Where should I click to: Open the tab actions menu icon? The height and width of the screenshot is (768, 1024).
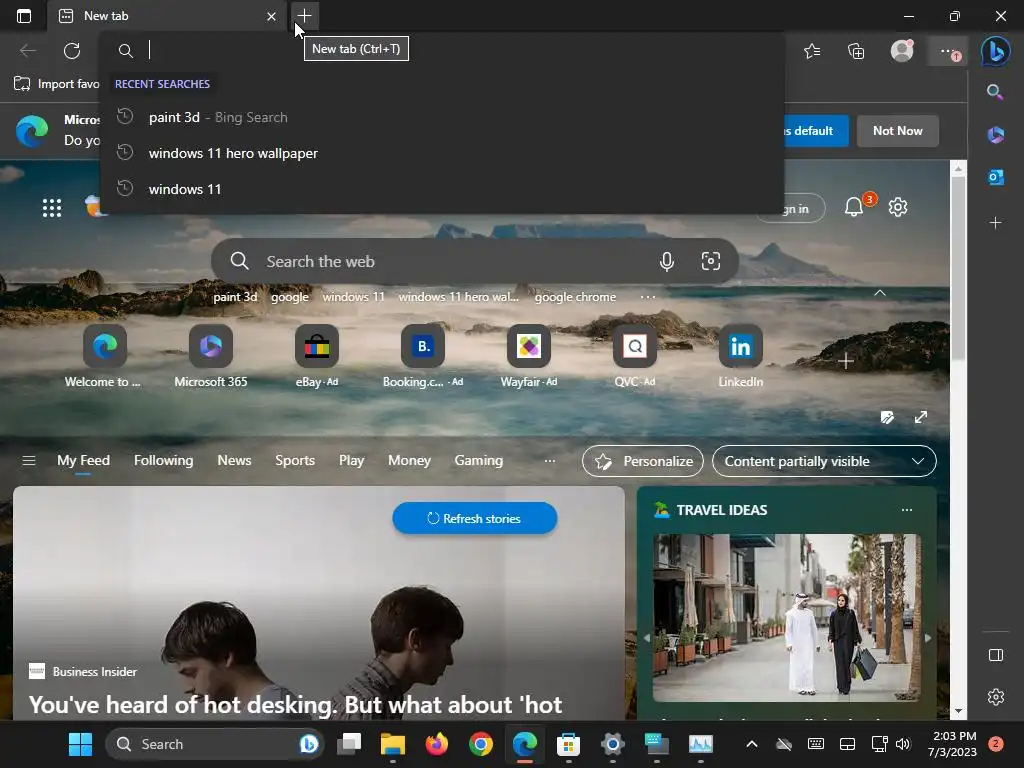[x=24, y=16]
